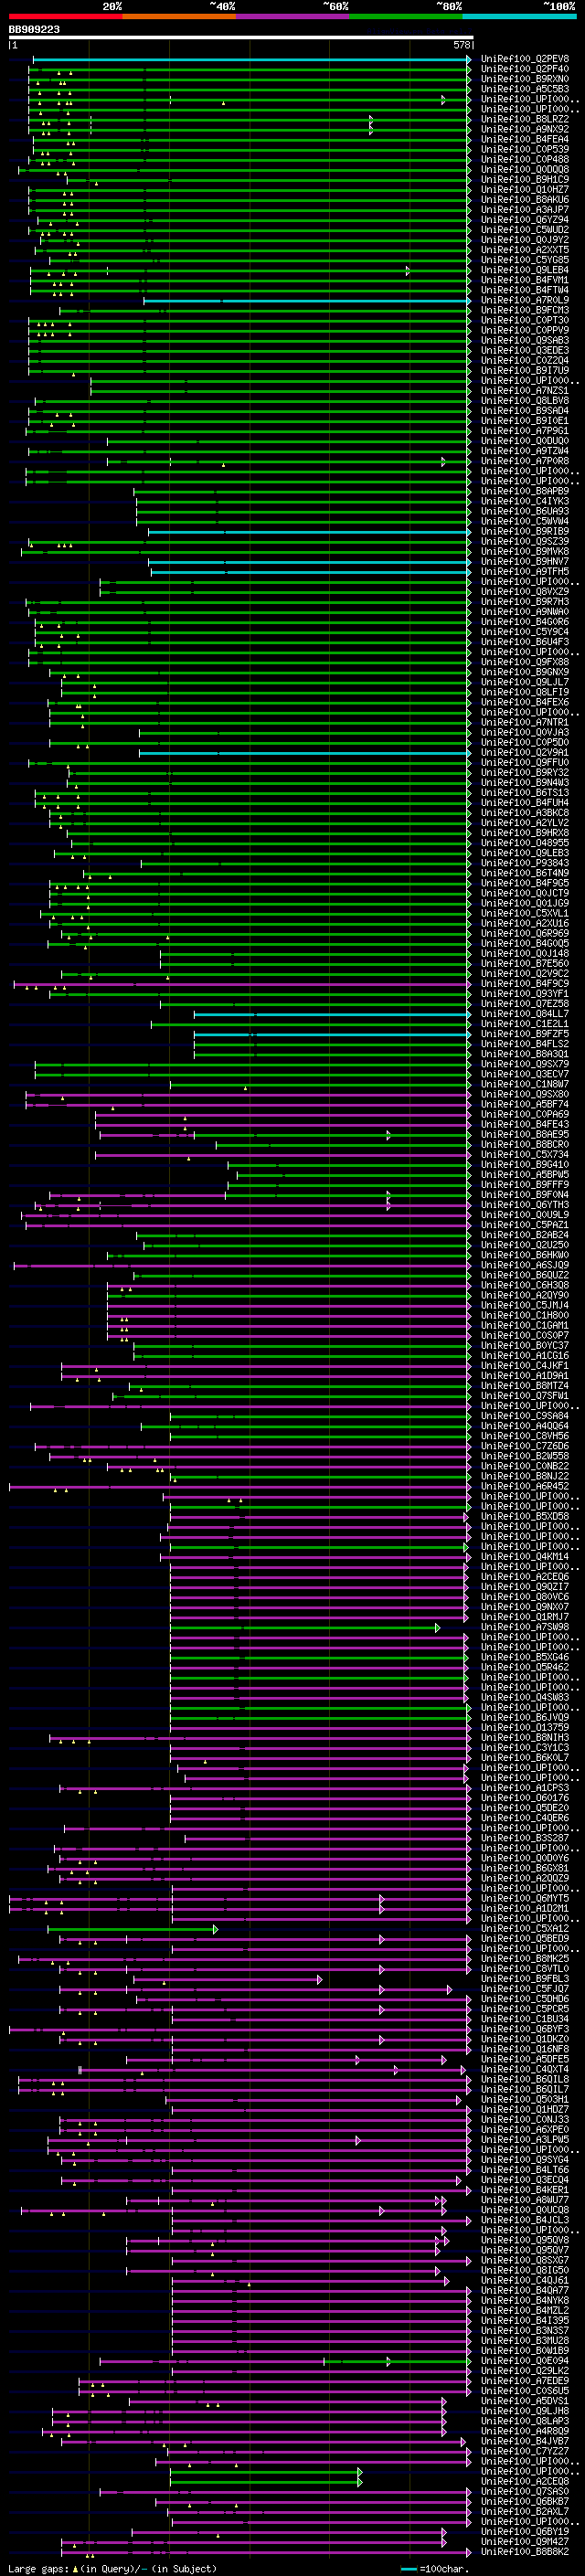Select hit label UniRef100_B4FLS2

click(x=525, y=1044)
